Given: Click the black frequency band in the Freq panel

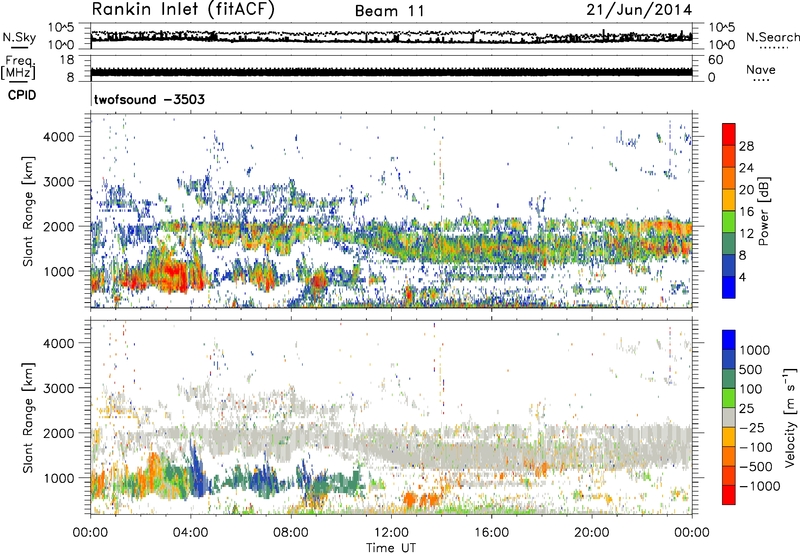Looking at the screenshot, I should coord(391,71).
